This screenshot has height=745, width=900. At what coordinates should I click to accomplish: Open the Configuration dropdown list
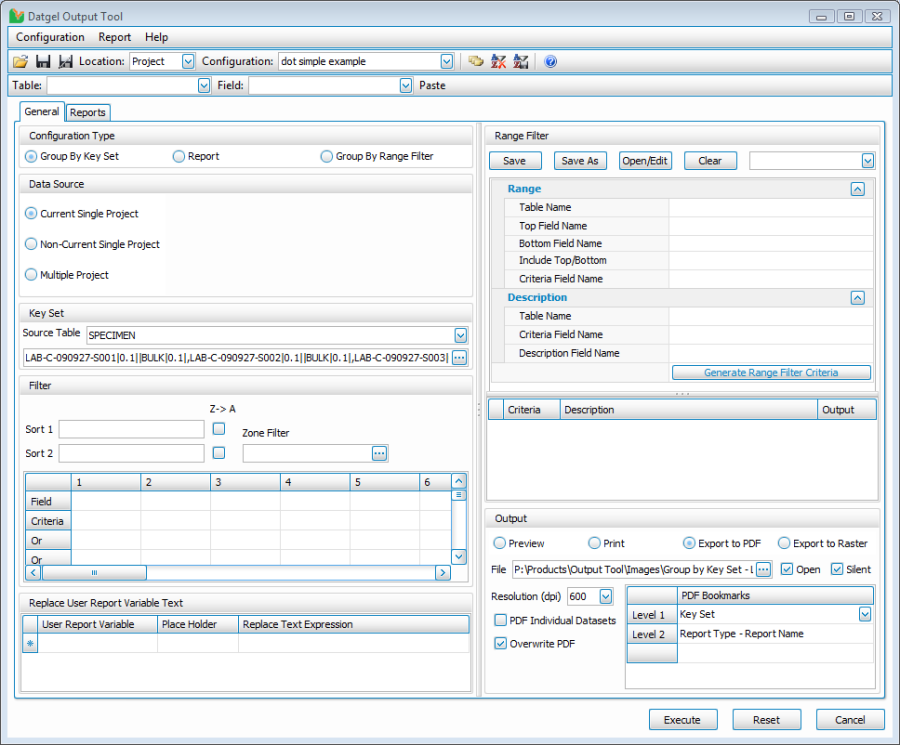(446, 61)
